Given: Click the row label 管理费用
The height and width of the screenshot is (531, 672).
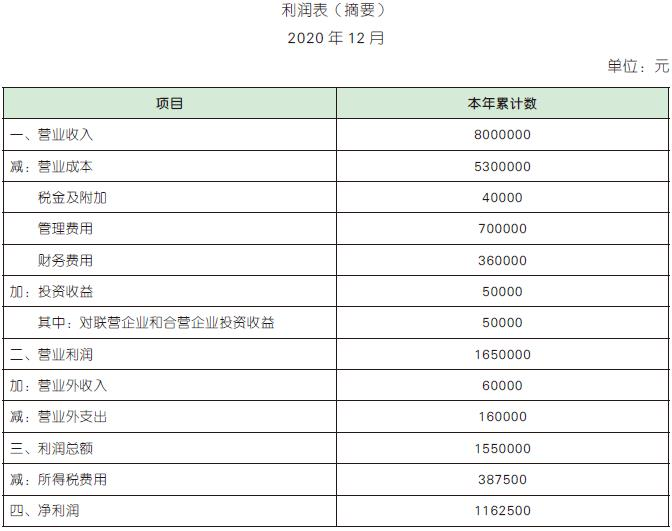Looking at the screenshot, I should 65,228.
